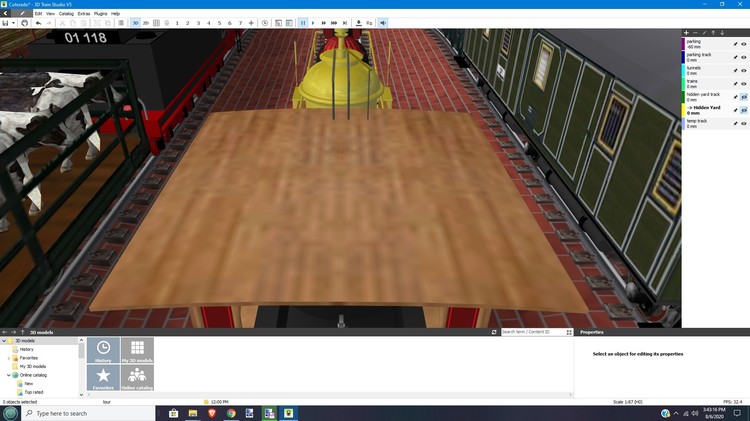Toggle the grid display icon

(x=156, y=23)
